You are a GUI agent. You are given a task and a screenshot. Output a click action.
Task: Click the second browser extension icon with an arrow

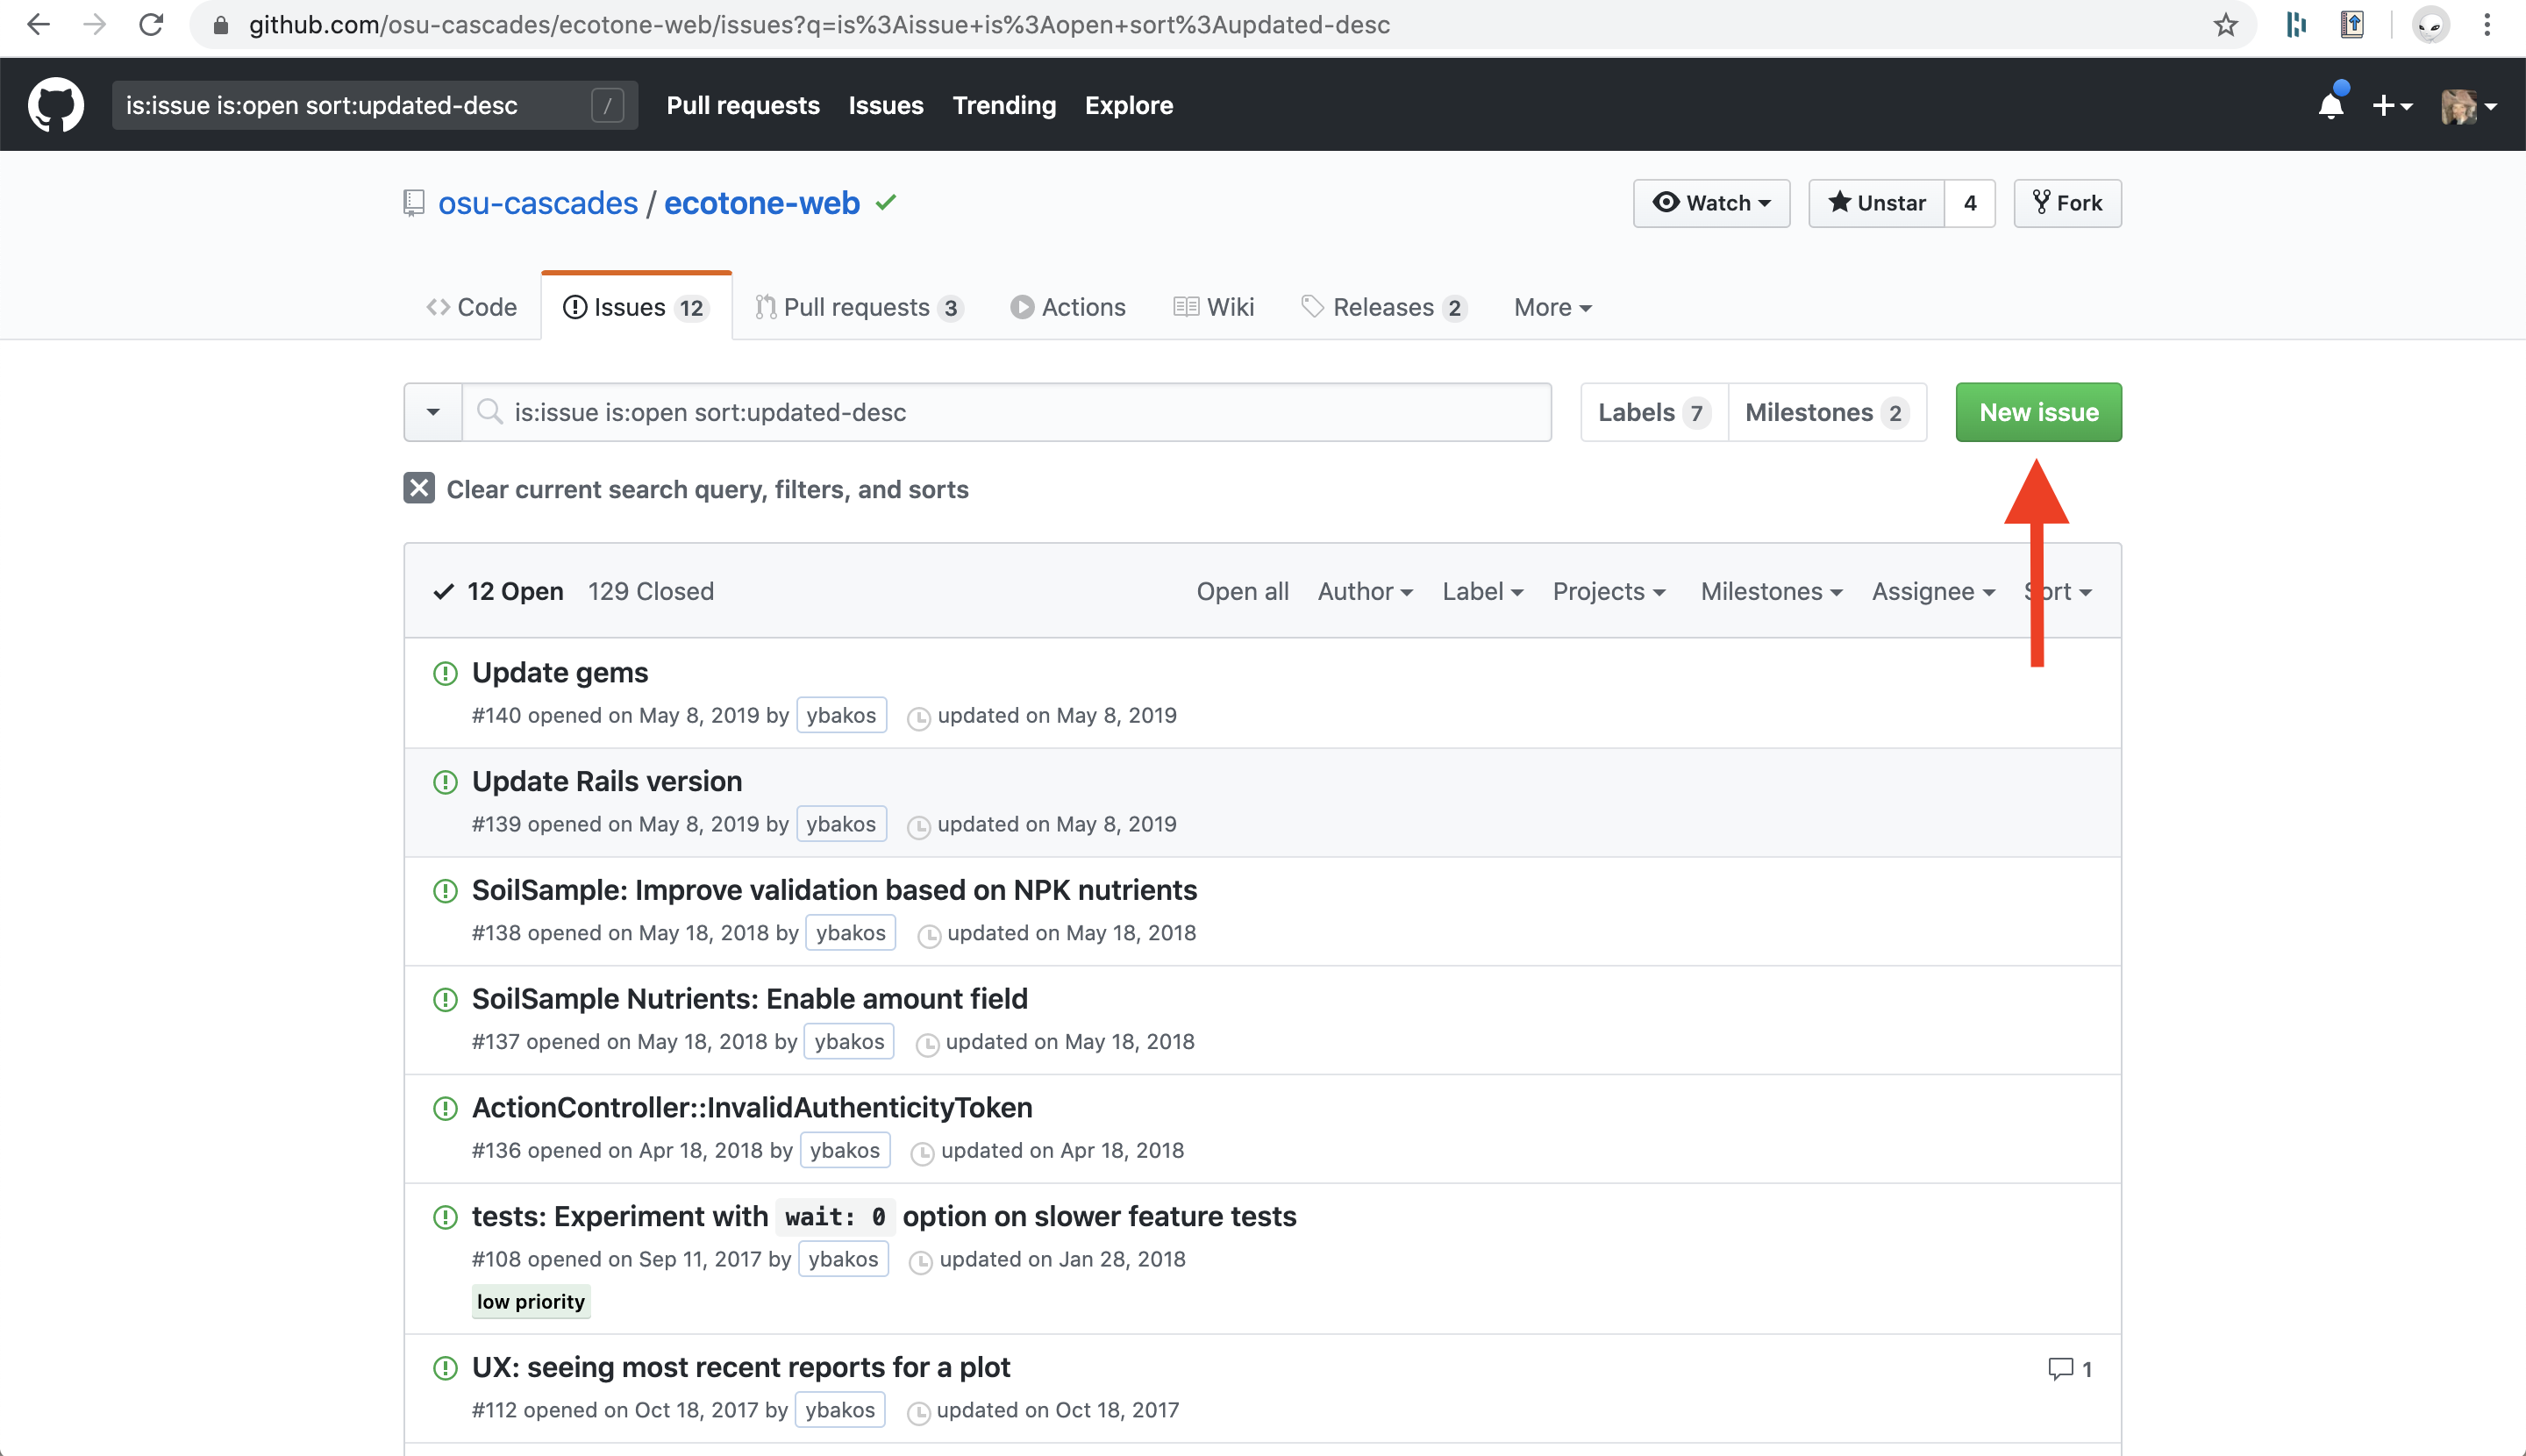2353,25
